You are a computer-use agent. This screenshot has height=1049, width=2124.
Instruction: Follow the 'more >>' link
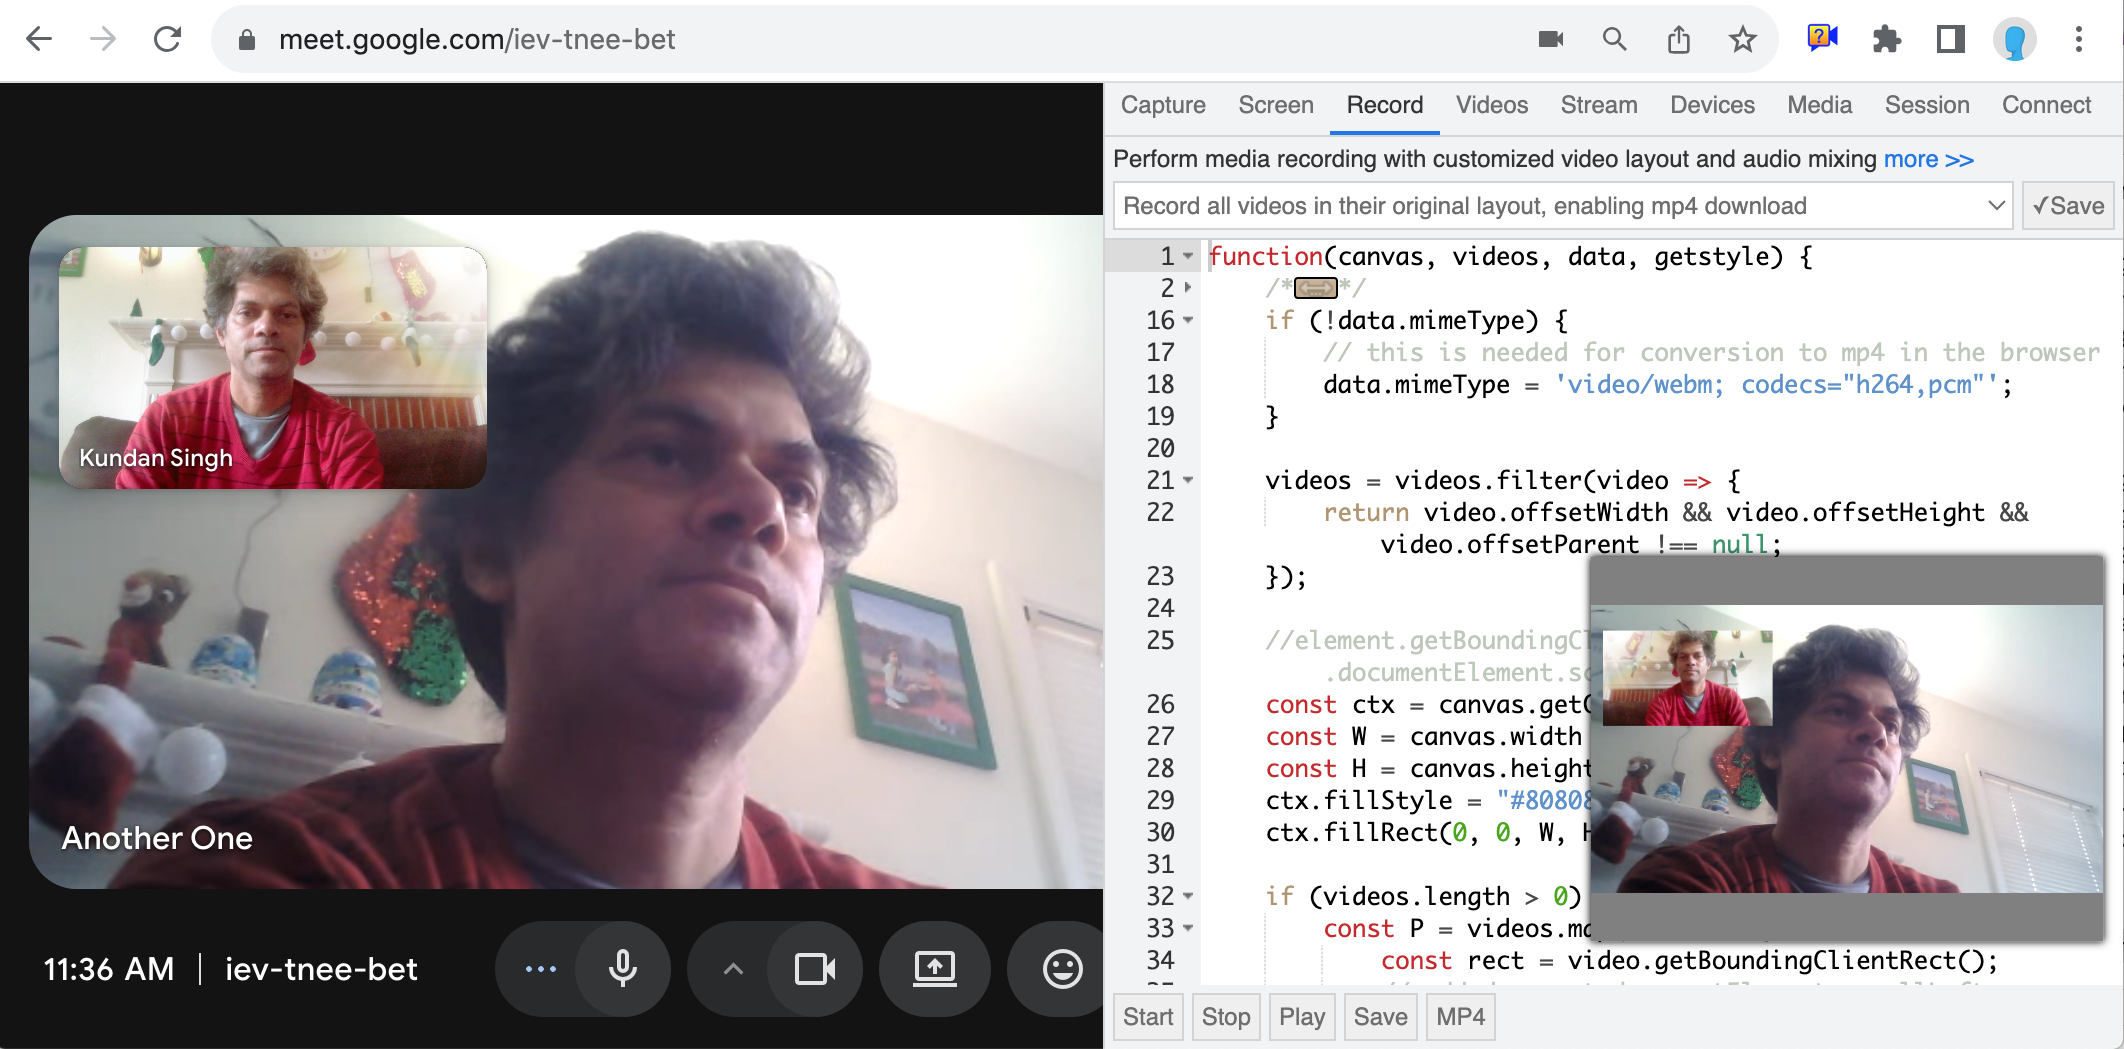tap(1928, 160)
